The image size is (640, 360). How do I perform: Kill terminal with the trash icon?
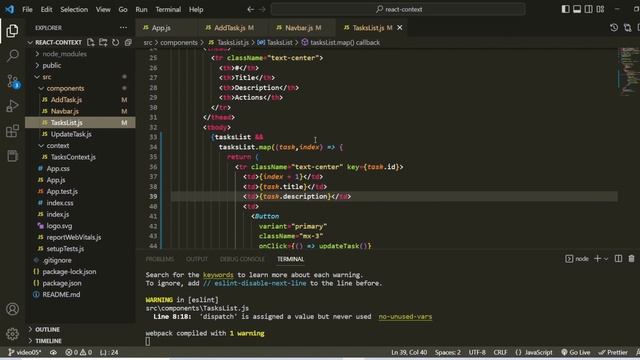[631, 258]
